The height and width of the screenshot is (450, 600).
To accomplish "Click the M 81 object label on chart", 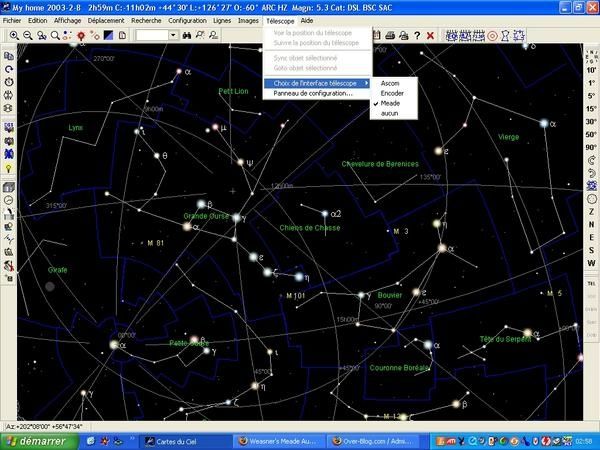I will coord(156,243).
